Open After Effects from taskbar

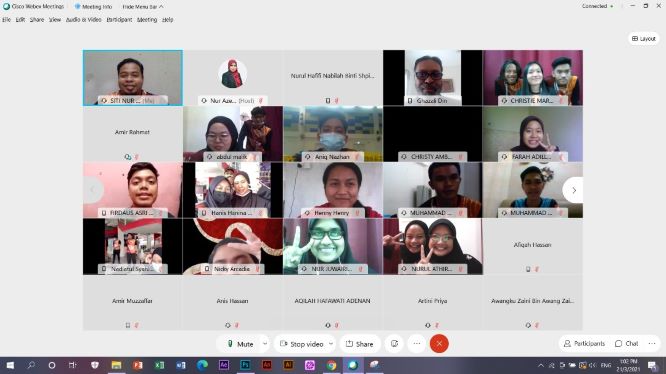224,365
